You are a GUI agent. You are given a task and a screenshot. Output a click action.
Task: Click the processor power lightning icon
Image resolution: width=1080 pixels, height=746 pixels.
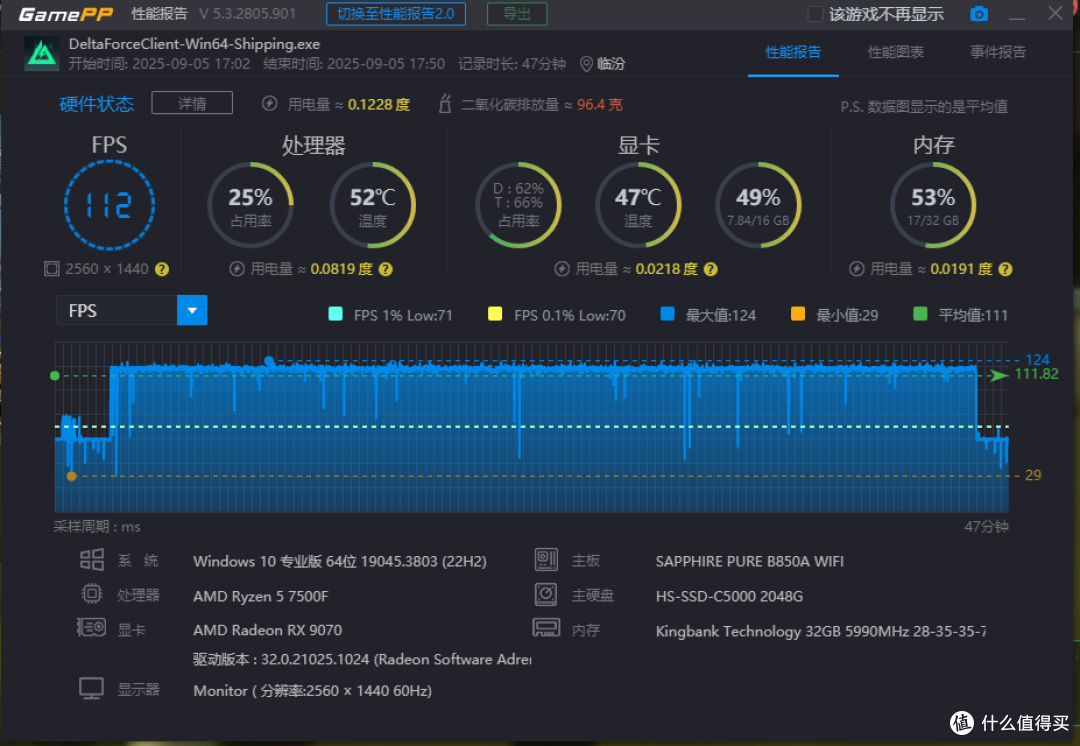pos(237,269)
